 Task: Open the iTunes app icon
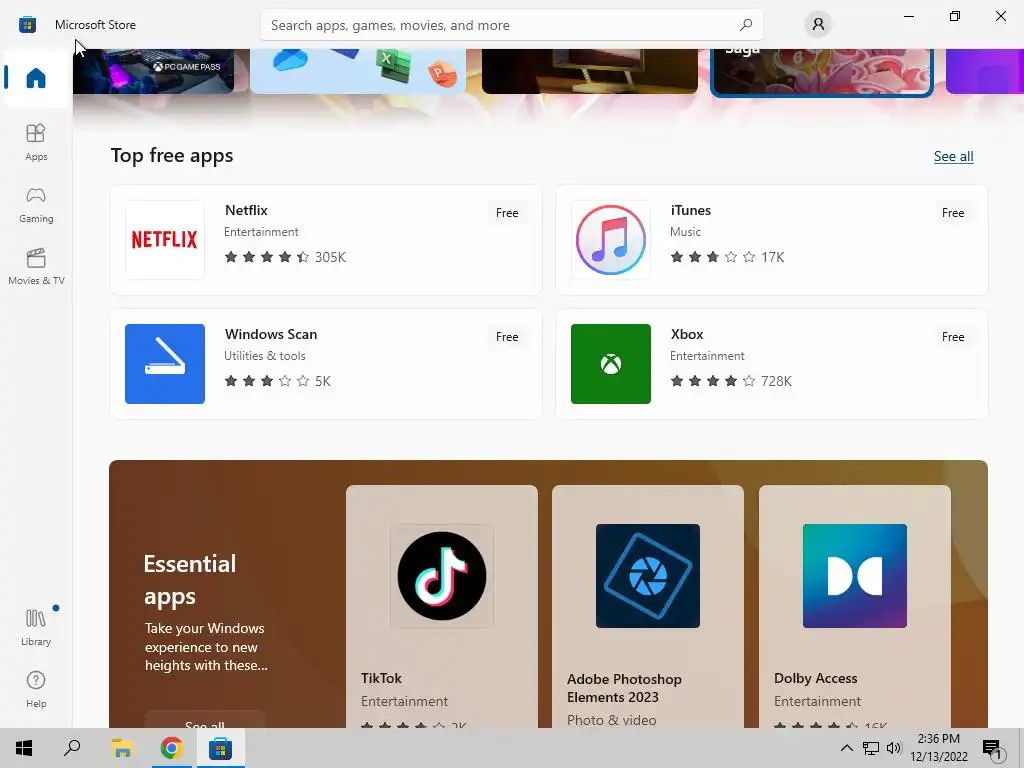tap(611, 240)
